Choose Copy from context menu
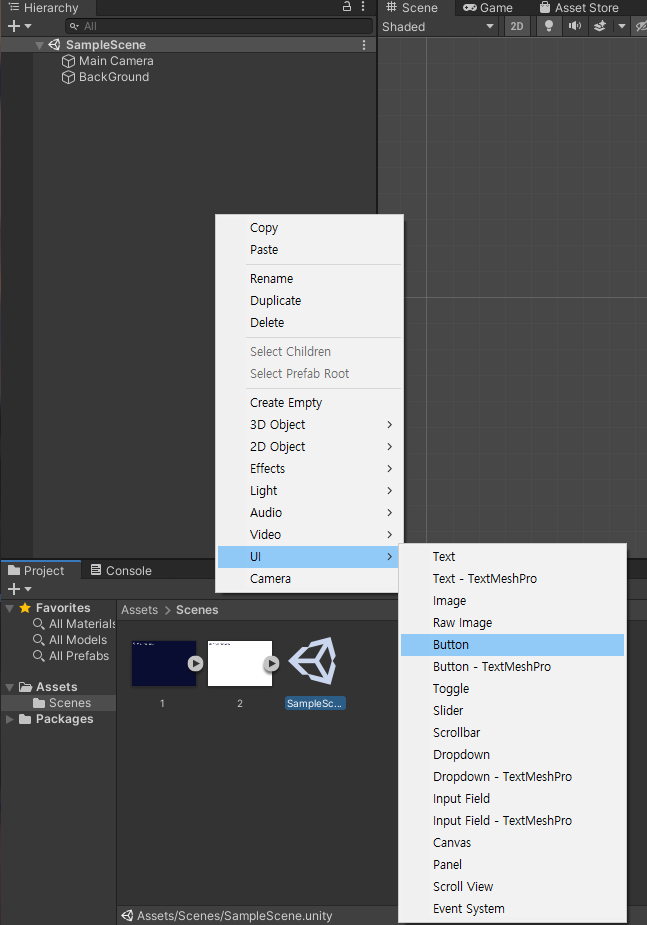The height and width of the screenshot is (925, 647). pos(310,228)
